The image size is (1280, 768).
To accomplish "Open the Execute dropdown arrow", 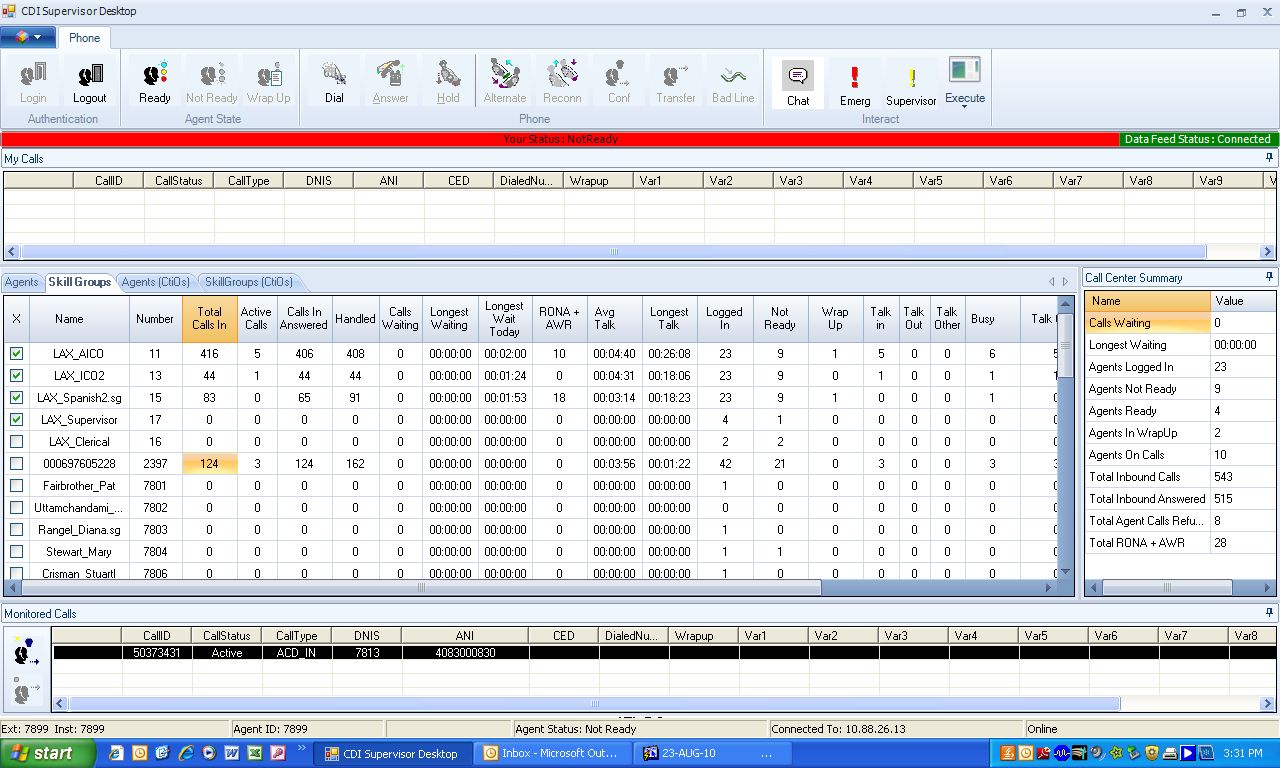I will (965, 105).
